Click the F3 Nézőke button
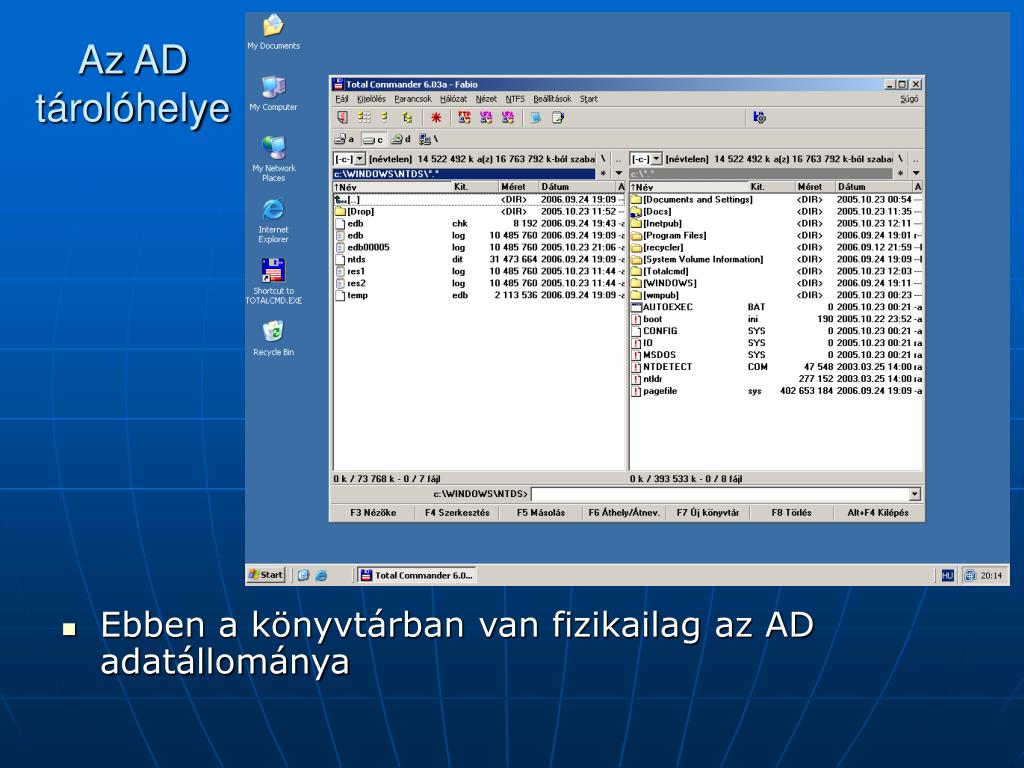This screenshot has width=1024, height=768. tap(373, 513)
